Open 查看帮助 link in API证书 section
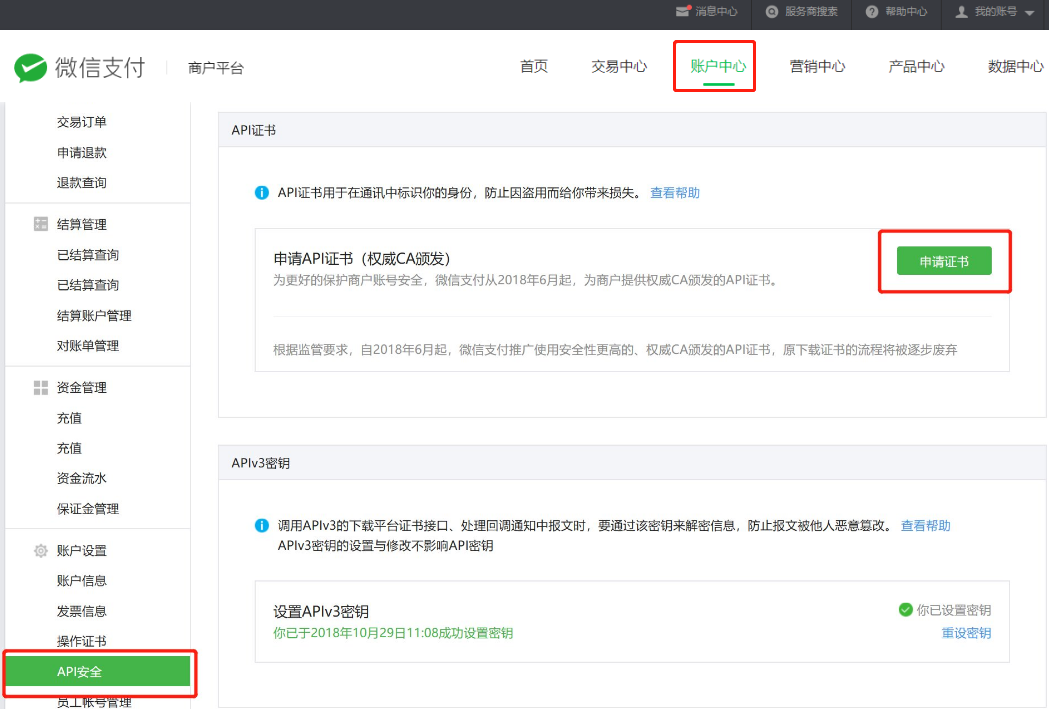 click(675, 192)
